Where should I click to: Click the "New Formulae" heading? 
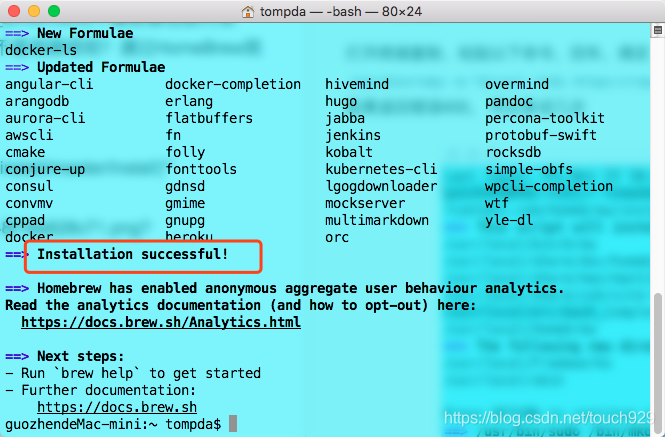click(85, 33)
